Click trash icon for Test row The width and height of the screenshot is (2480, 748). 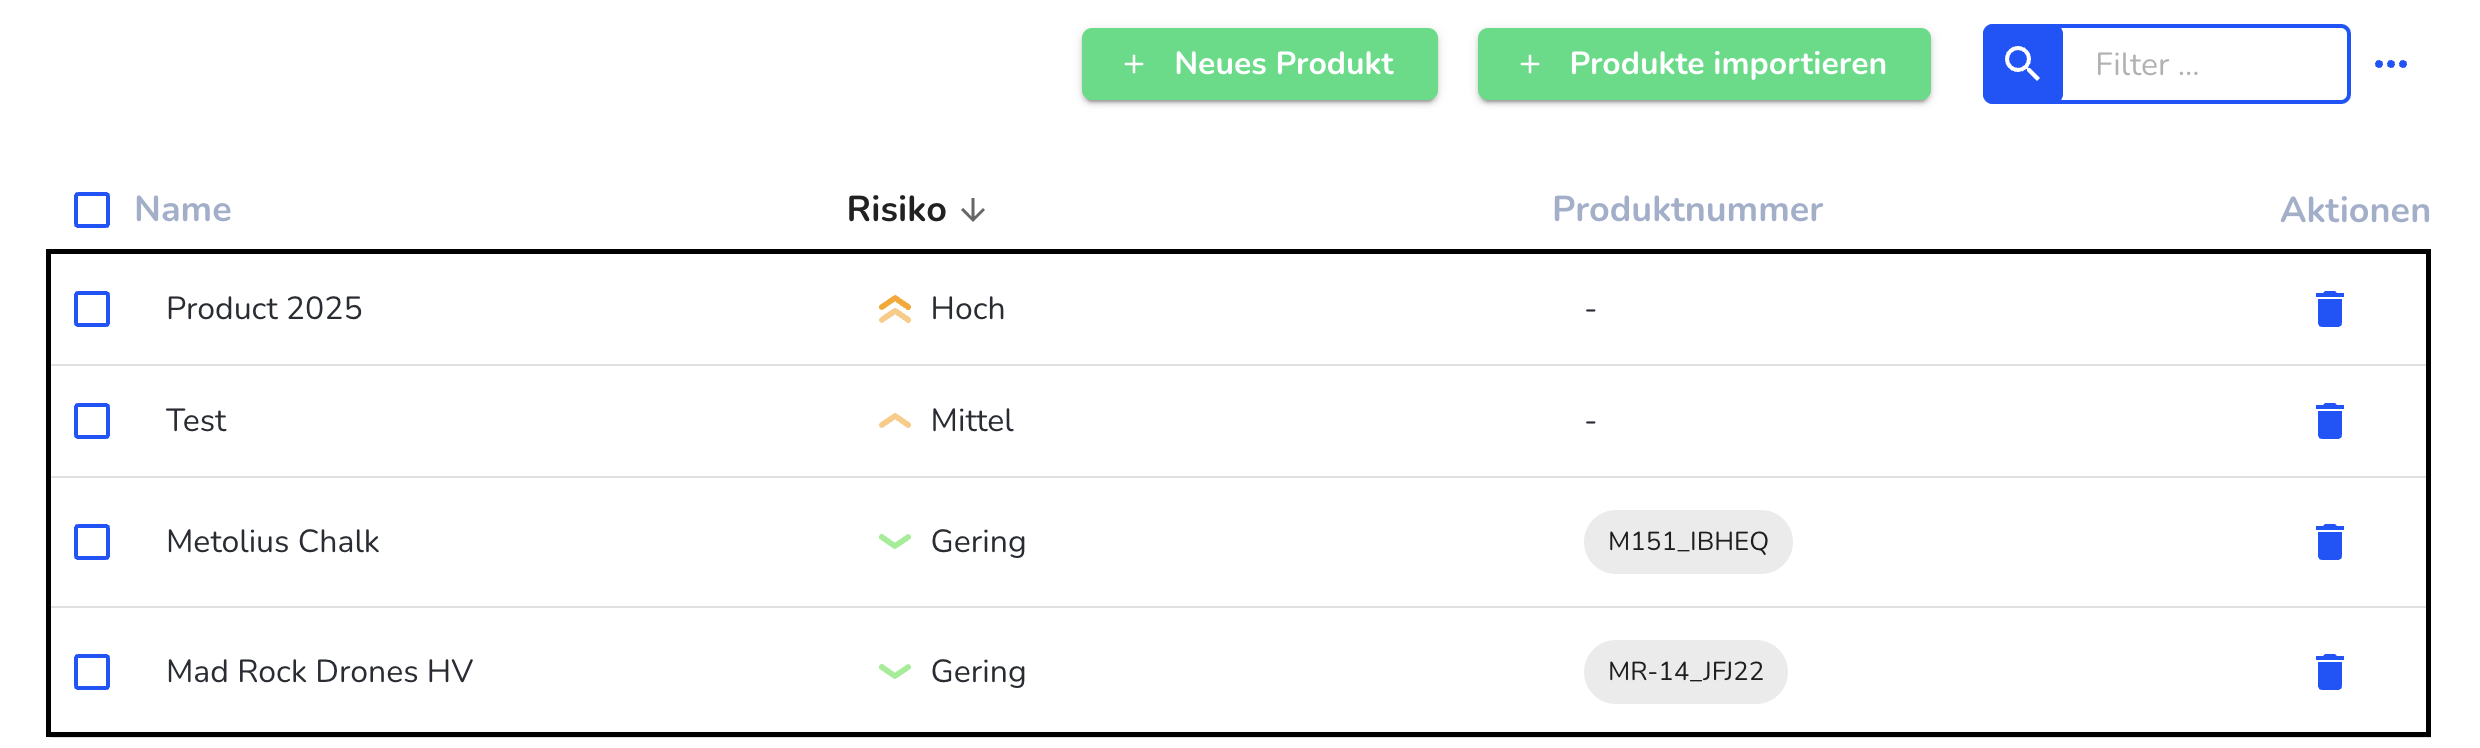(2330, 421)
